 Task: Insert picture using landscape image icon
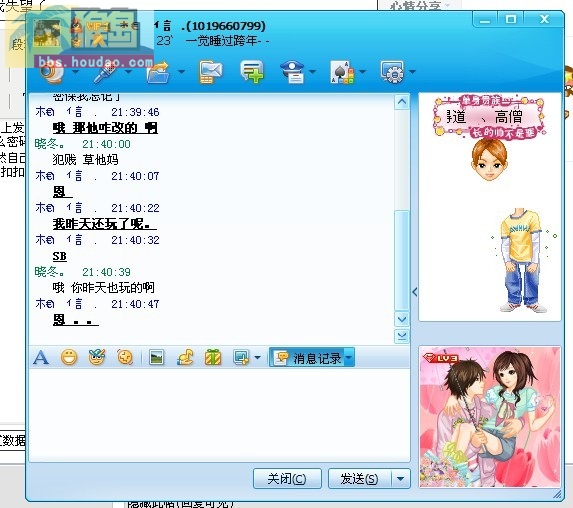tap(157, 357)
